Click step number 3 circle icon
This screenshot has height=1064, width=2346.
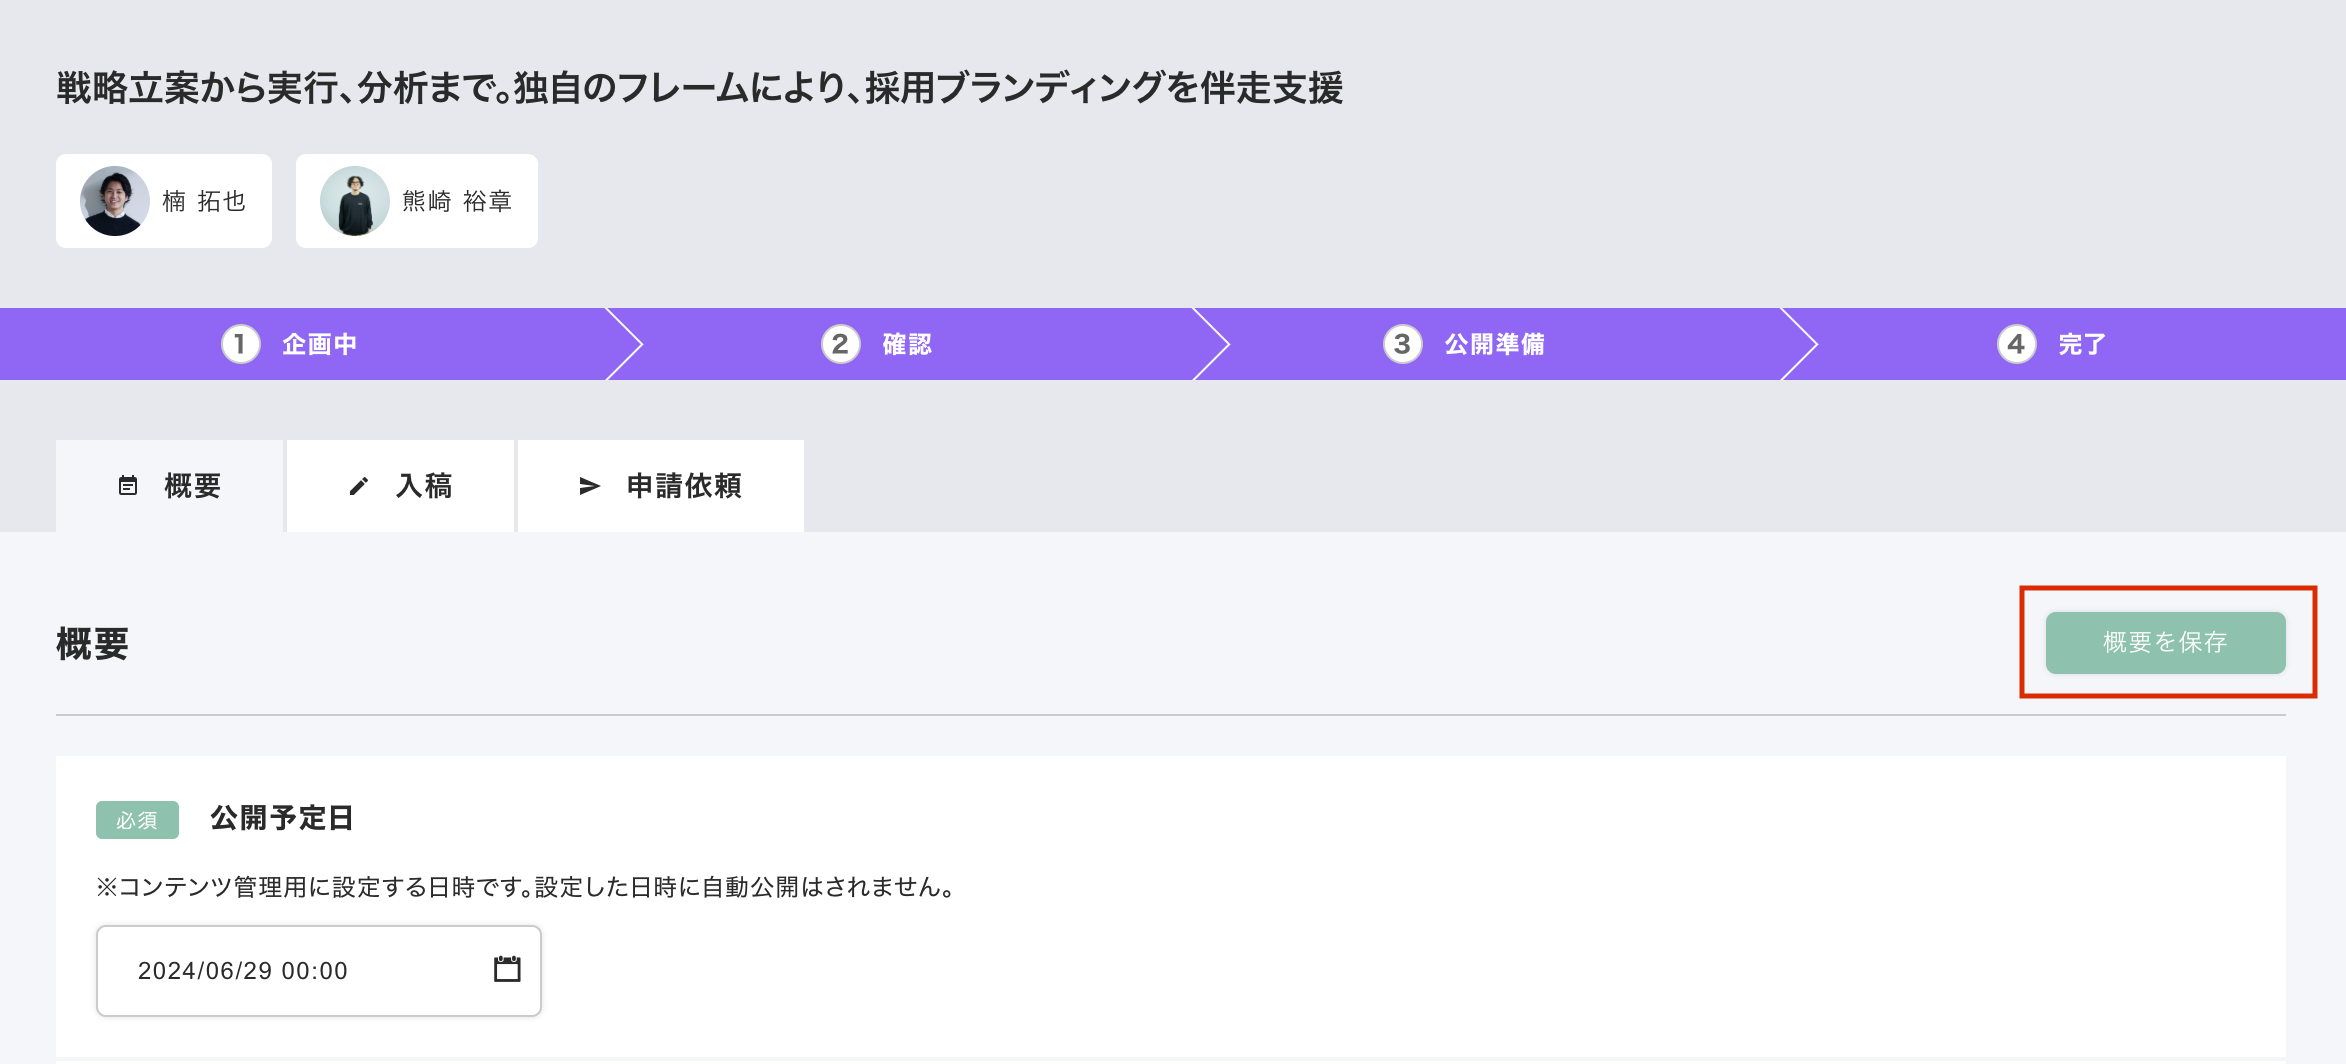[1402, 344]
